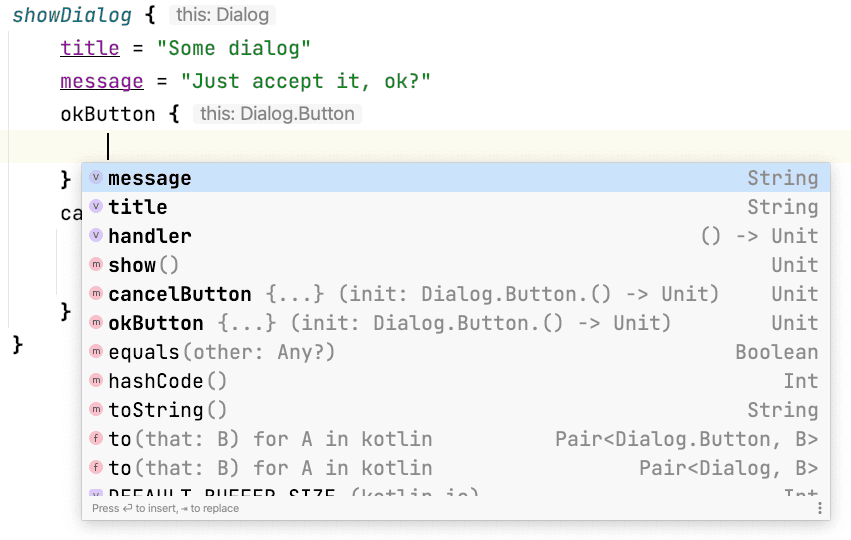
Task: Click the "Some dialog" string literal
Action: tap(238, 48)
